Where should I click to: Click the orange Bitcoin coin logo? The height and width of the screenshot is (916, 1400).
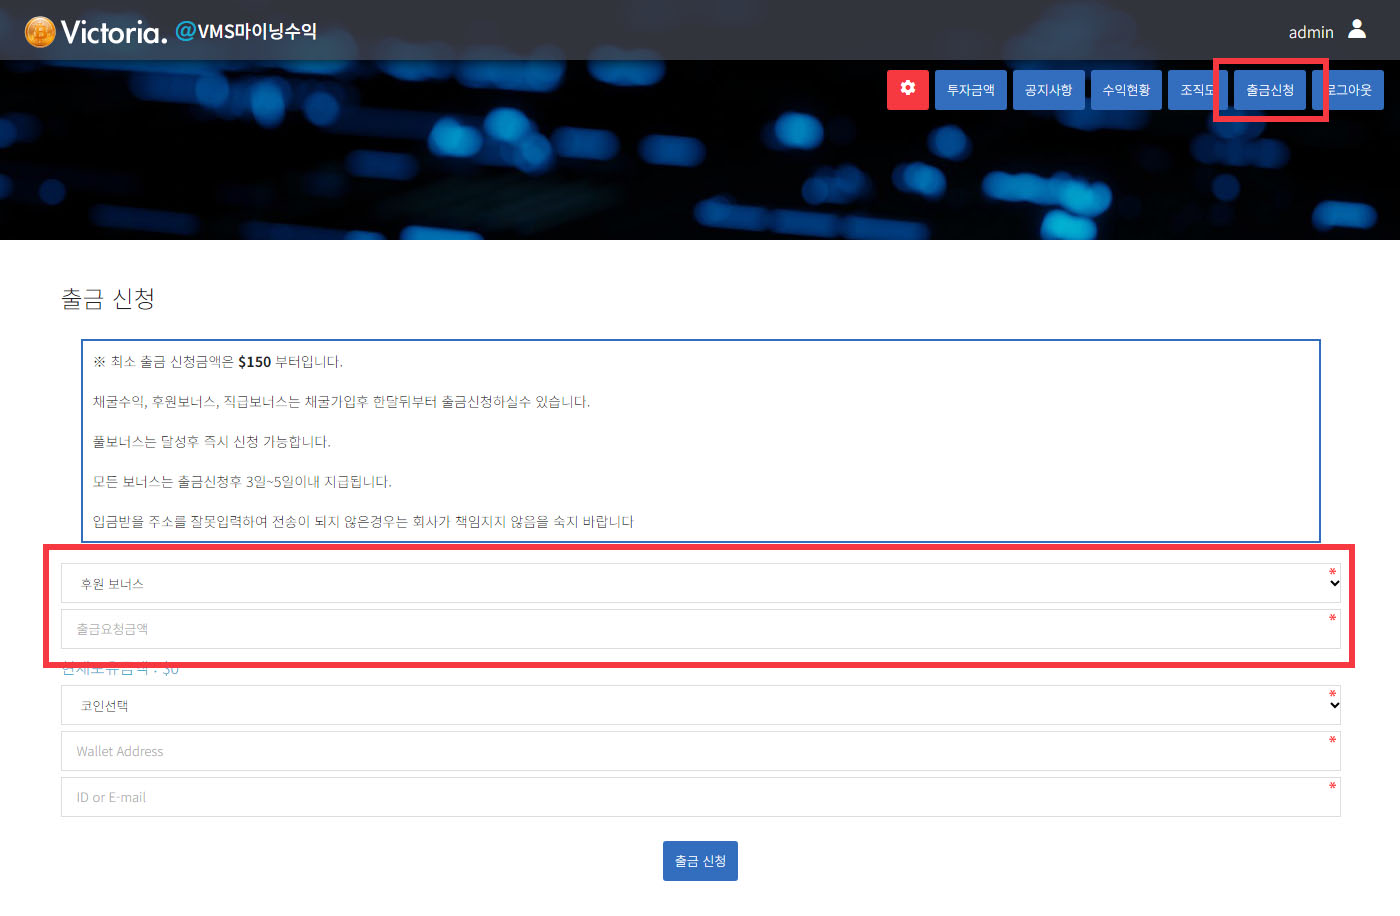[x=40, y=32]
